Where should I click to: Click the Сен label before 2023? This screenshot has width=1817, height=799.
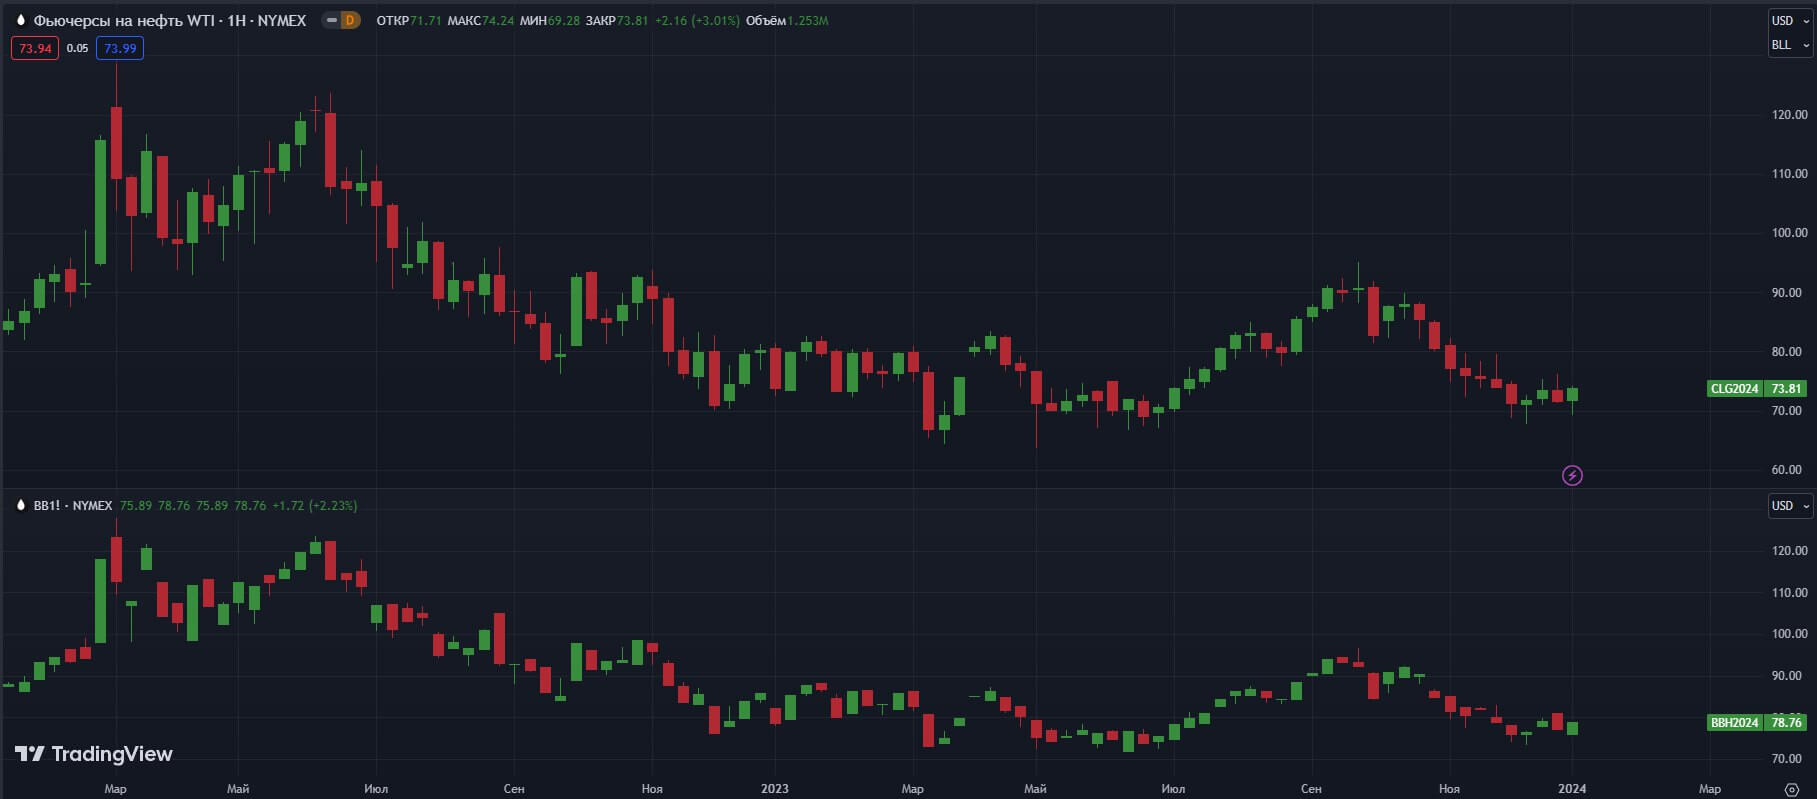[514, 789]
